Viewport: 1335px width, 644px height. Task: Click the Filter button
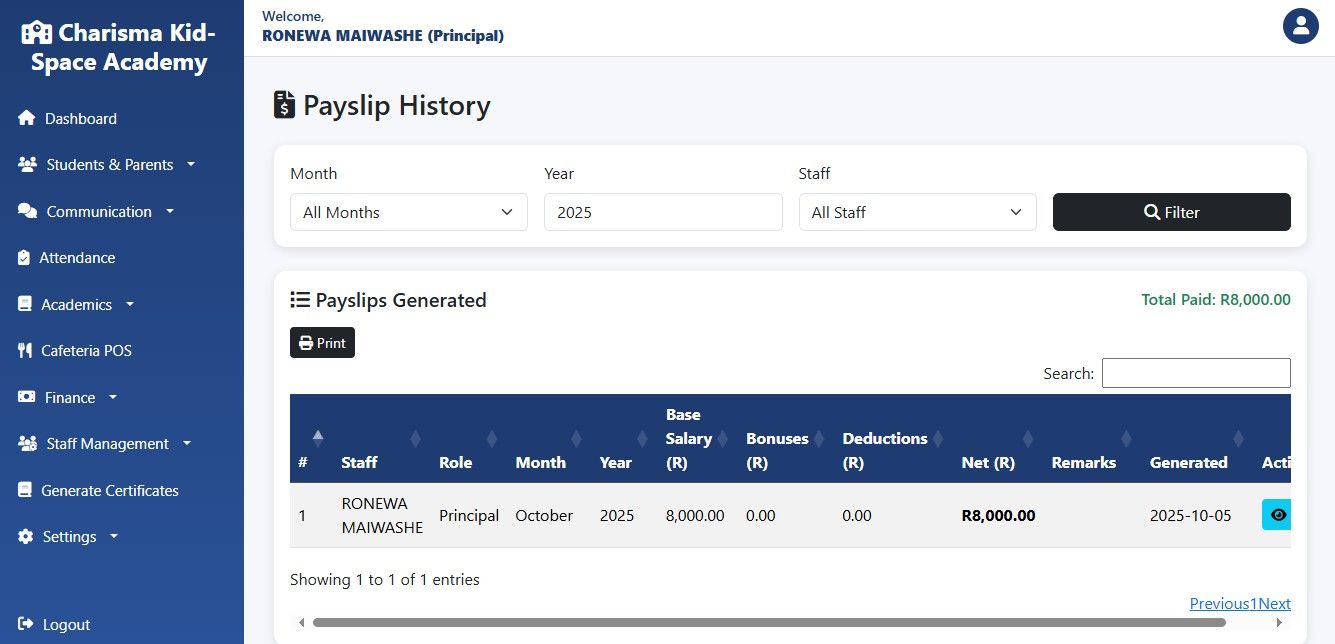pyautogui.click(x=1171, y=212)
